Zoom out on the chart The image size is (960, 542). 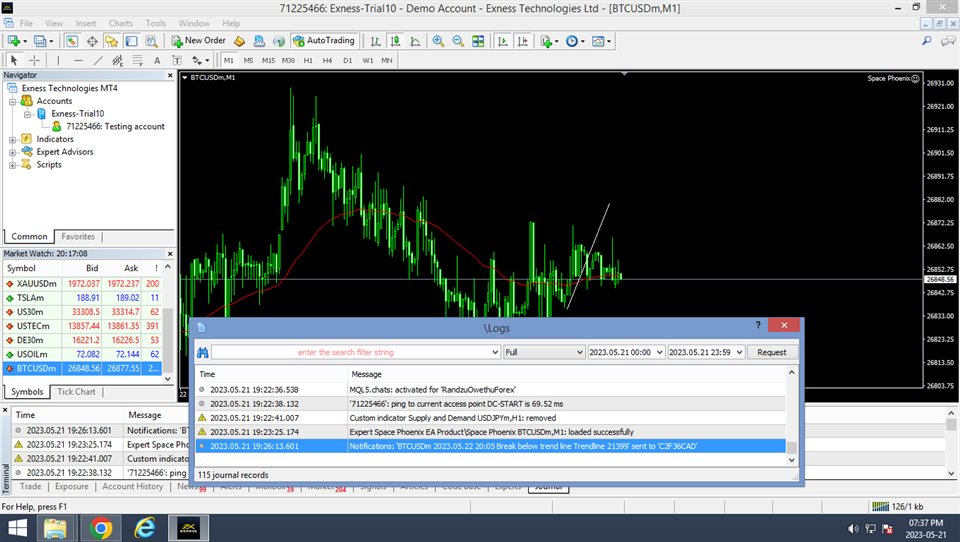coord(458,41)
